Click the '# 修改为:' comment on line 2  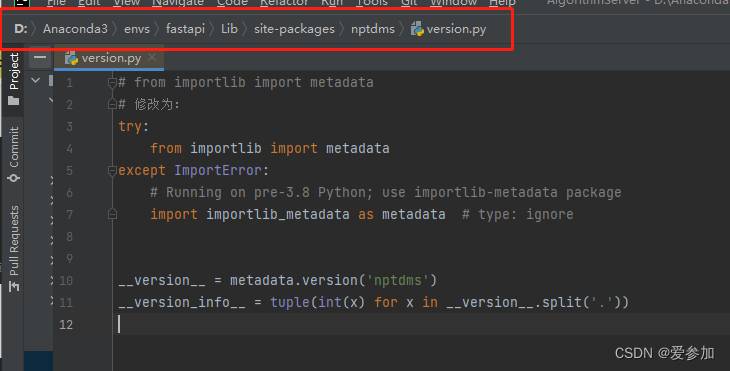tap(149, 104)
